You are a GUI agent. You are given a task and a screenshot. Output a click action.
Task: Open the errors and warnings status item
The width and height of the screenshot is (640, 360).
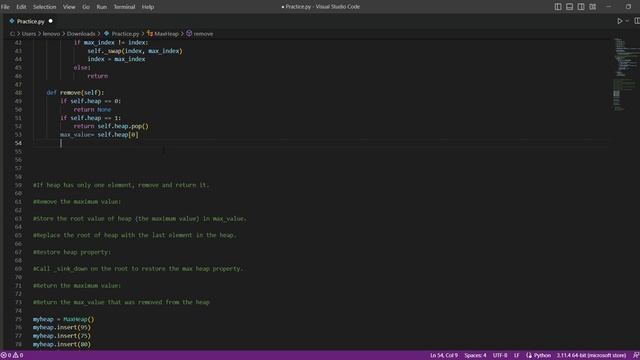coord(12,356)
